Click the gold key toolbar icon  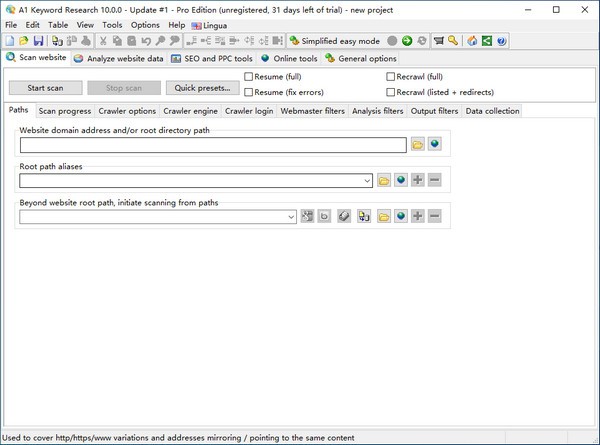[x=453, y=41]
